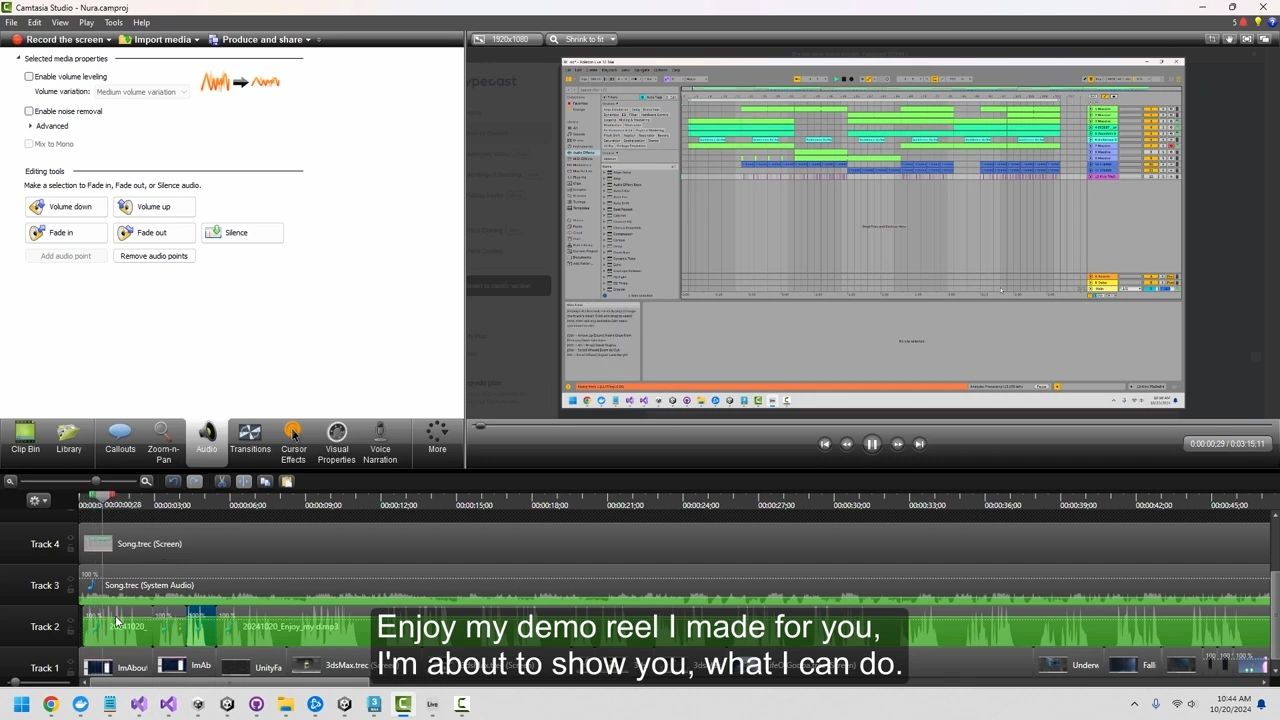Viewport: 1280px width, 720px height.
Task: Click the timeline zoom slider
Action: click(x=96, y=482)
